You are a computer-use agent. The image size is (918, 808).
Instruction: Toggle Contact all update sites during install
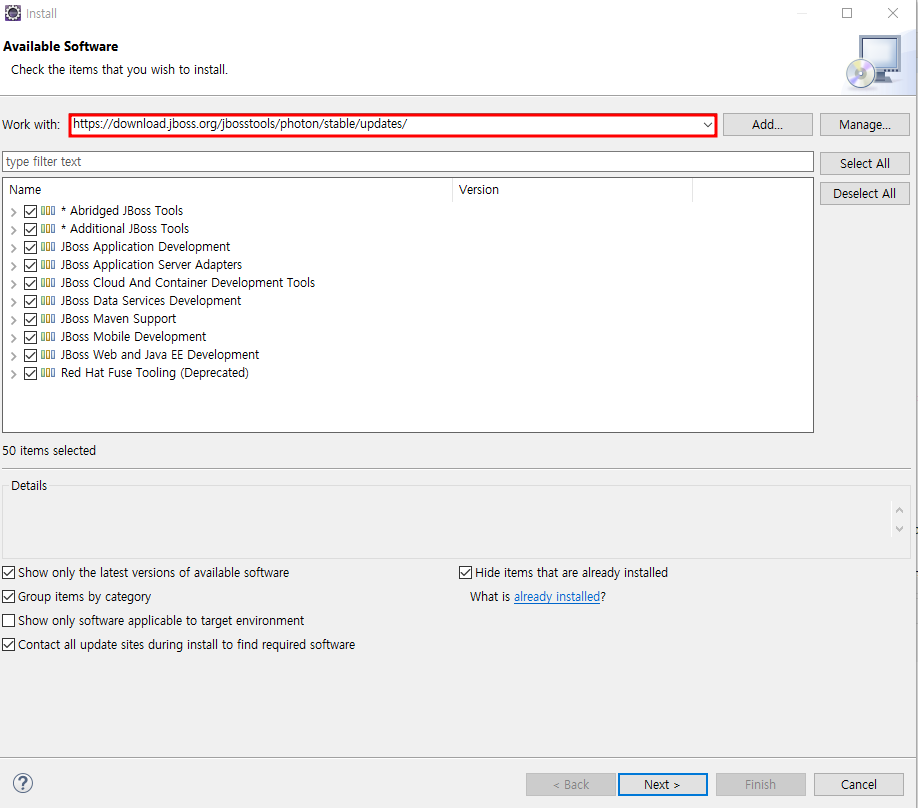[9, 645]
